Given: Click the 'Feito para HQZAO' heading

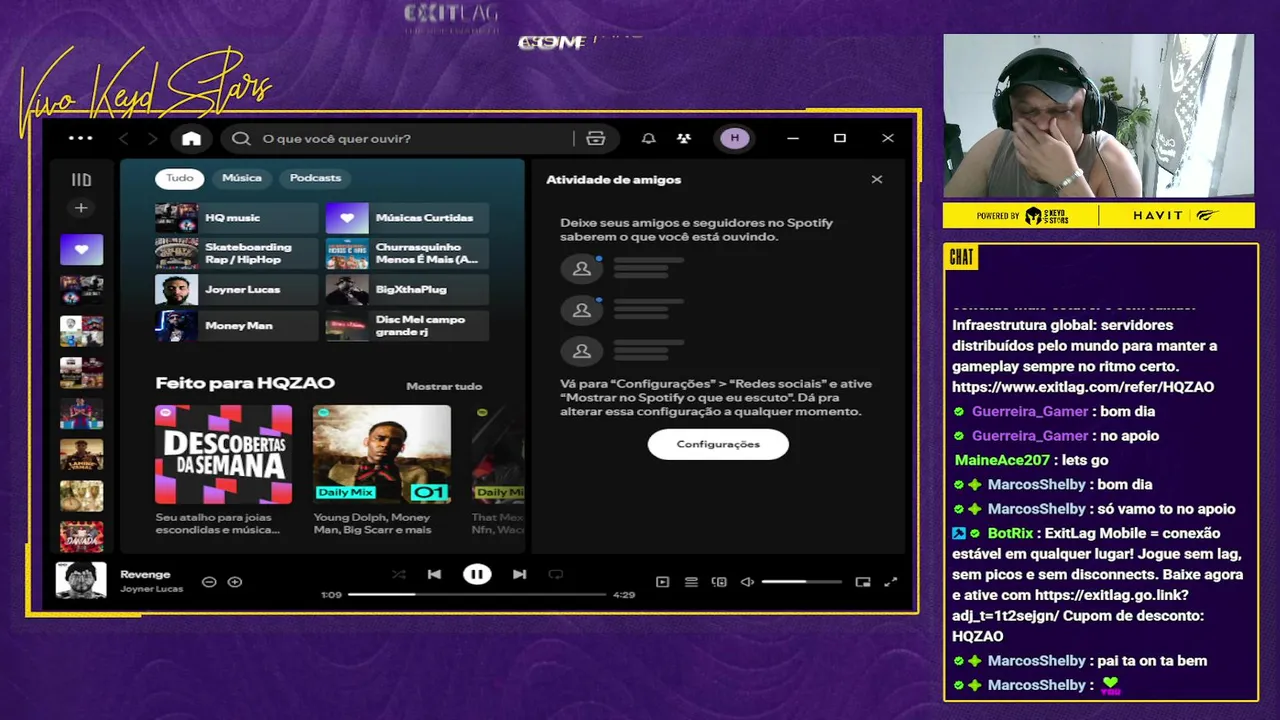Looking at the screenshot, I should click(245, 383).
